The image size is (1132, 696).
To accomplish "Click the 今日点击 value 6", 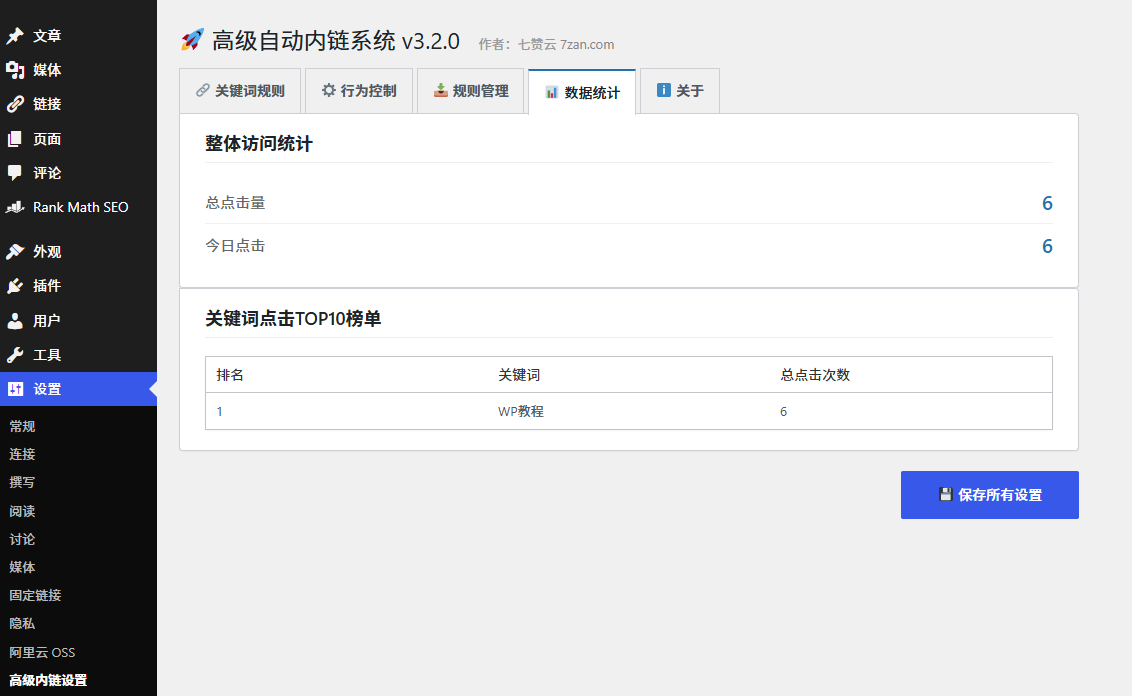I will coord(1047,246).
